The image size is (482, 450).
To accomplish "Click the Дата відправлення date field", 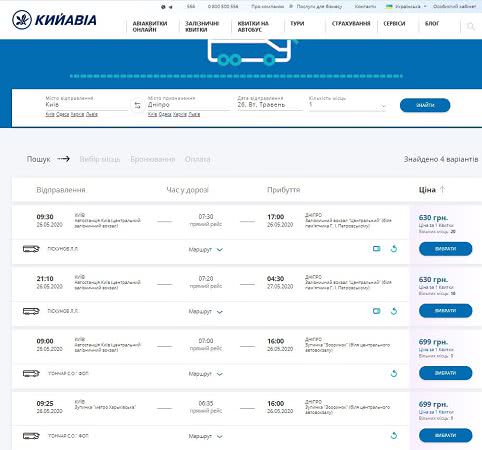I will (269, 105).
